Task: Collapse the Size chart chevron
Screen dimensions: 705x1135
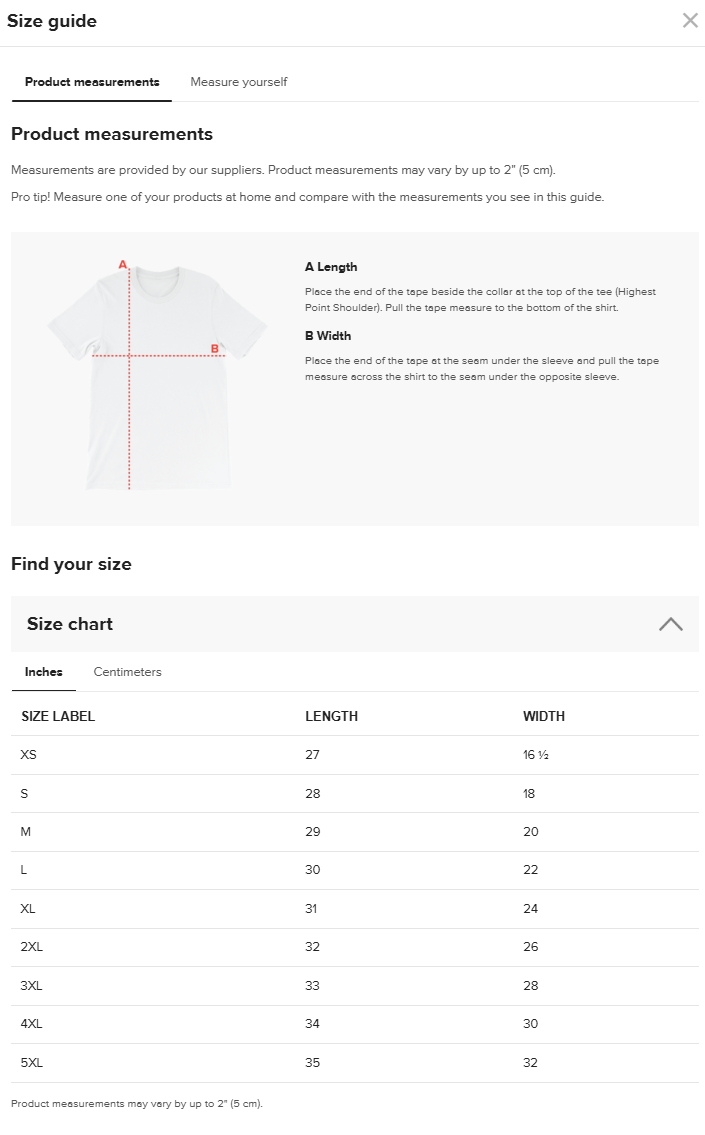Action: [671, 624]
